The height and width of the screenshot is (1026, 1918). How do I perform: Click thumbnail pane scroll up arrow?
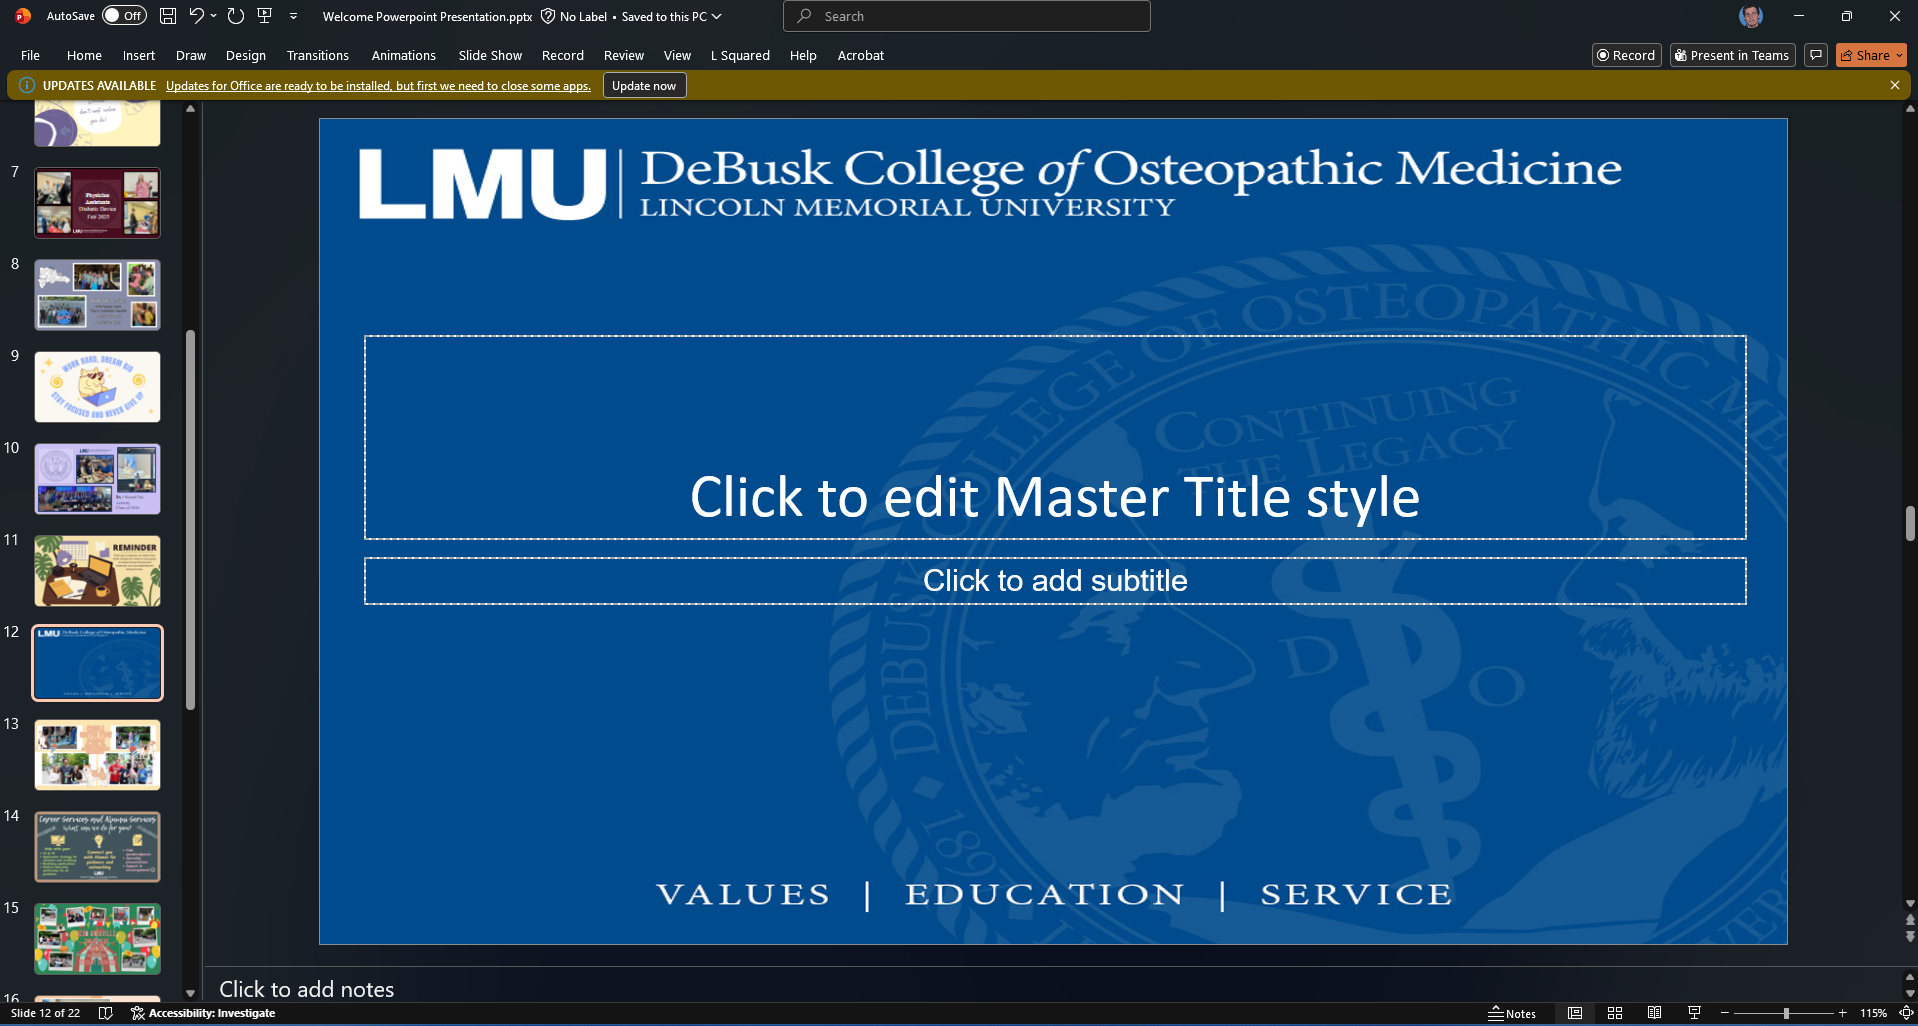point(190,109)
